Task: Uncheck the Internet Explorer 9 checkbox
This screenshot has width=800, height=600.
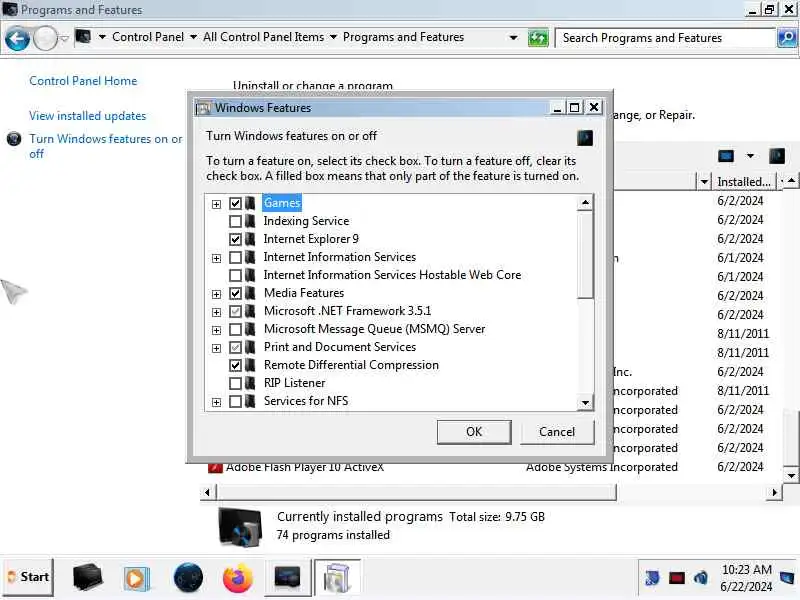Action: coord(235,239)
